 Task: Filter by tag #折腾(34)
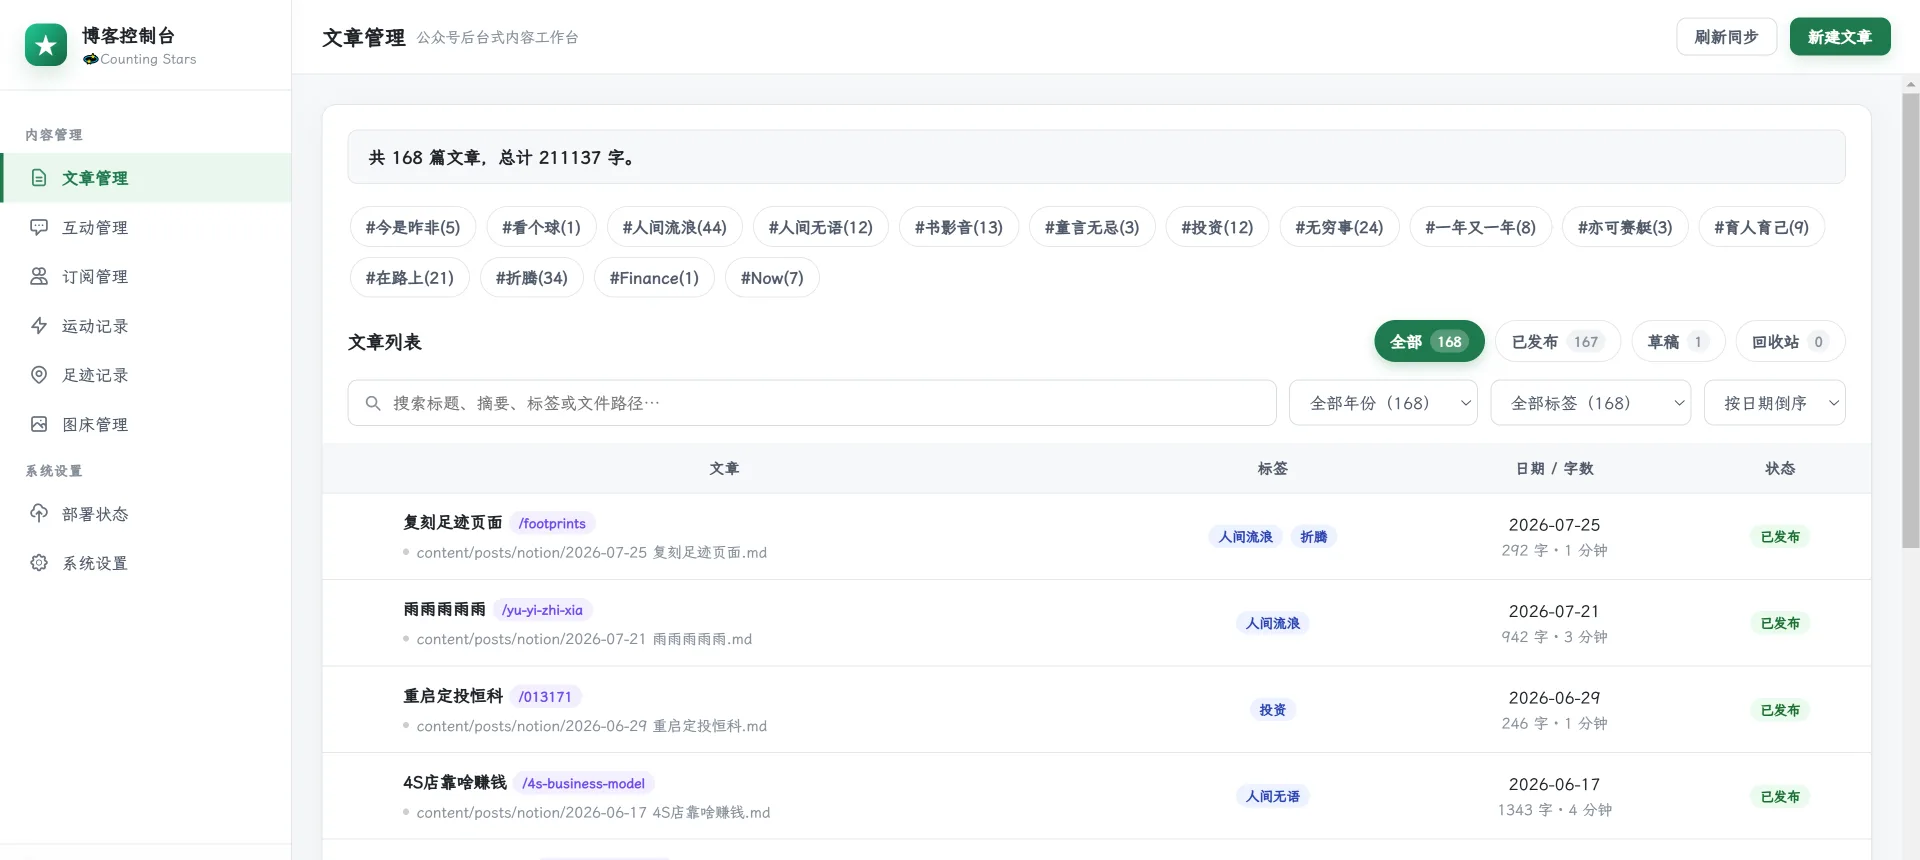(x=531, y=277)
